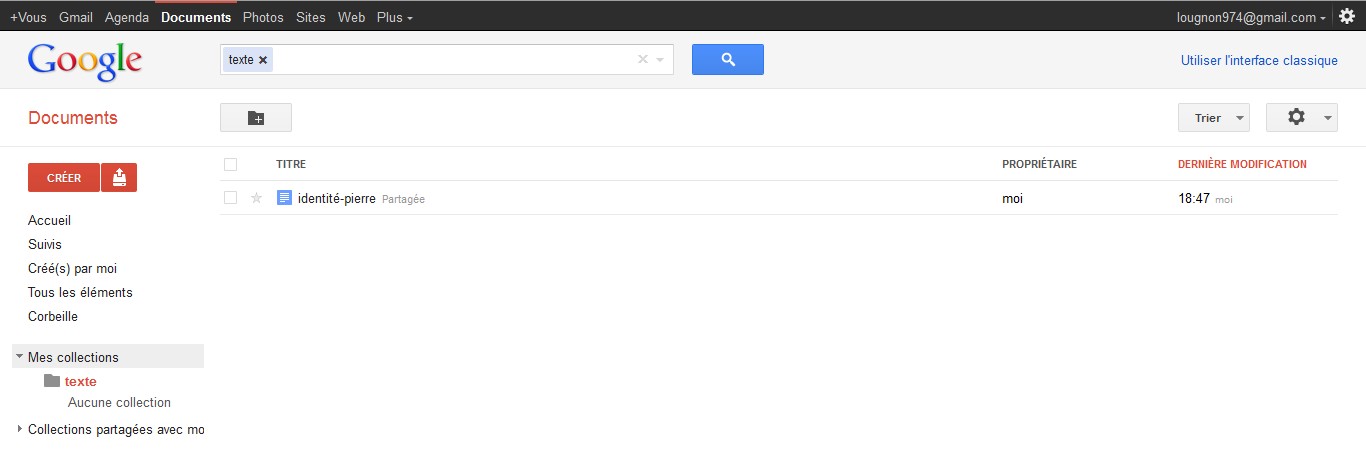Click the new collection folder icon

[x=256, y=118]
